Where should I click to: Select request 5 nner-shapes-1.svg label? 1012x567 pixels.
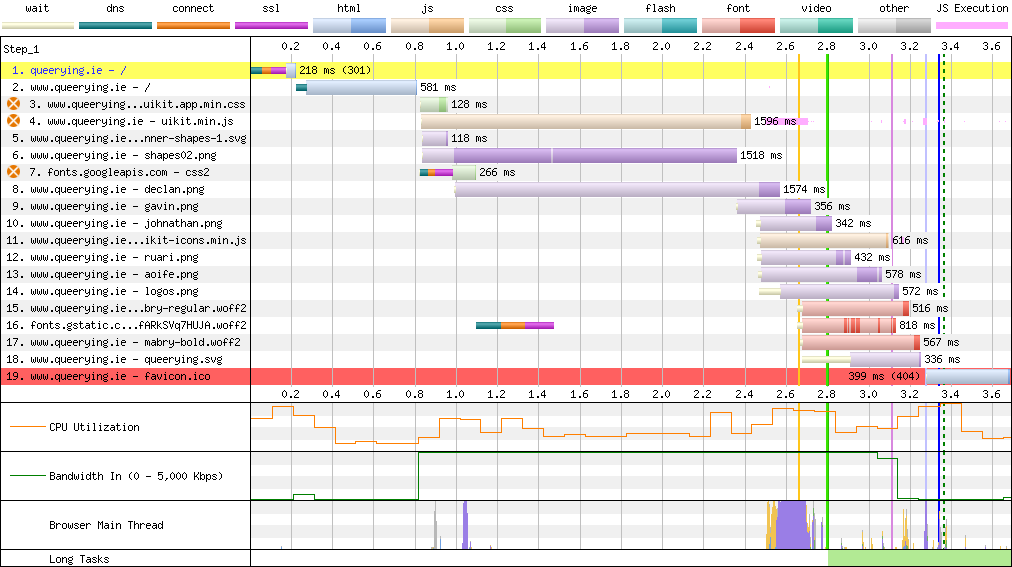click(129, 138)
